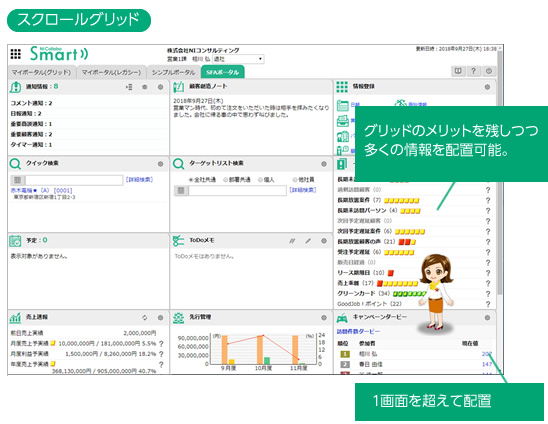Click the slashes icon in ToDoメモ header
This screenshot has height=424, width=548.
click(292, 240)
